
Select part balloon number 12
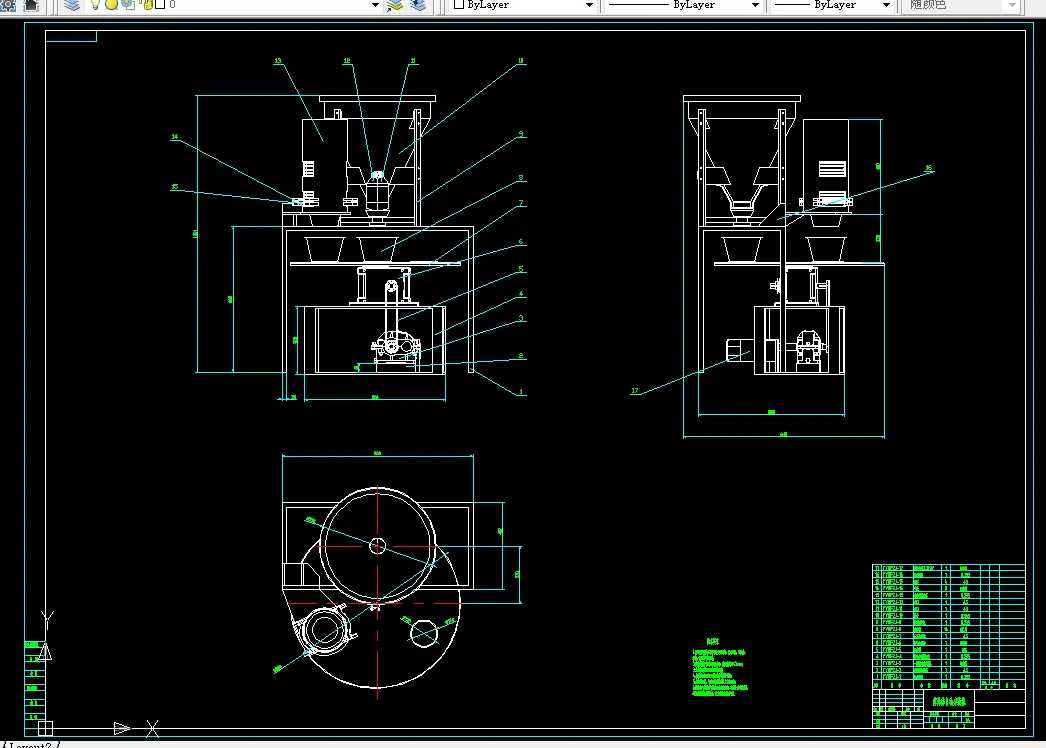click(347, 61)
